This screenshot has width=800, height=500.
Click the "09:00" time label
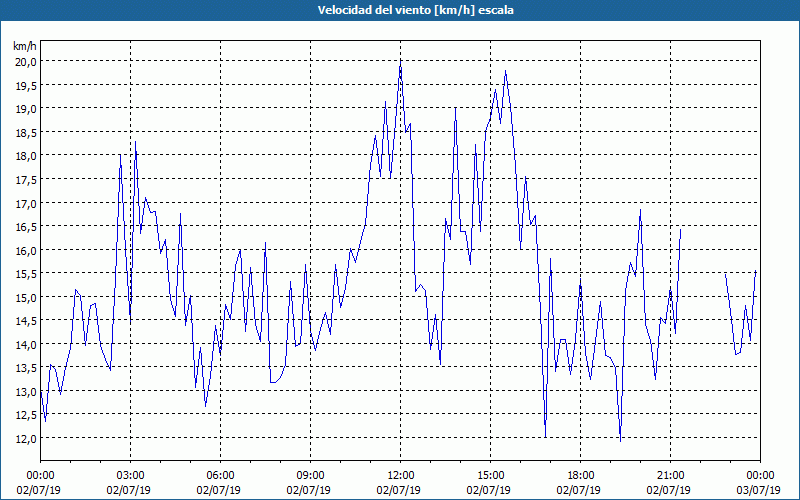pyautogui.click(x=310, y=476)
